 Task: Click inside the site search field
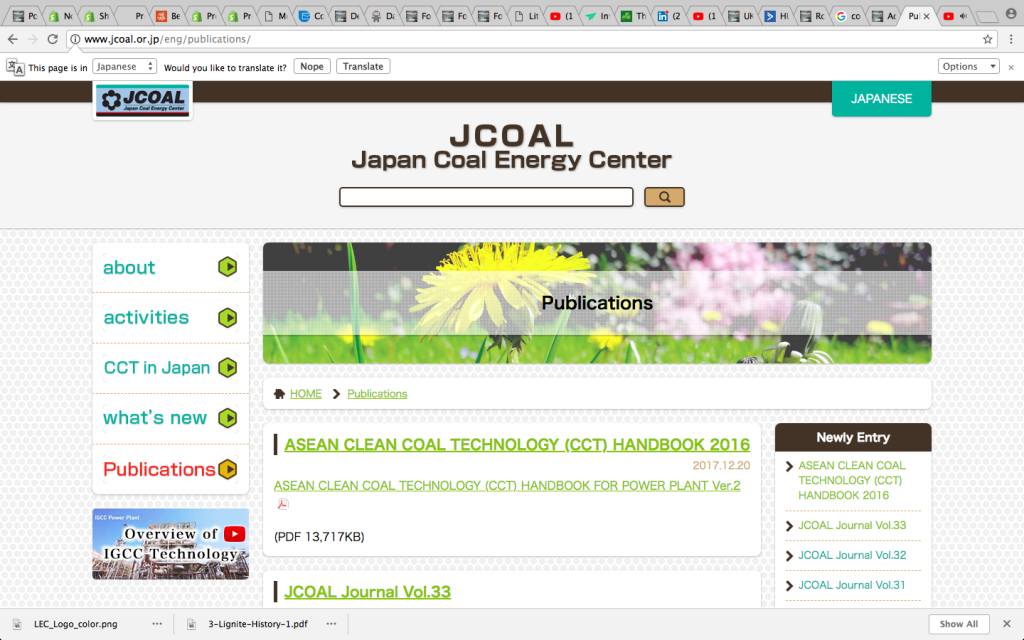pyautogui.click(x=485, y=197)
